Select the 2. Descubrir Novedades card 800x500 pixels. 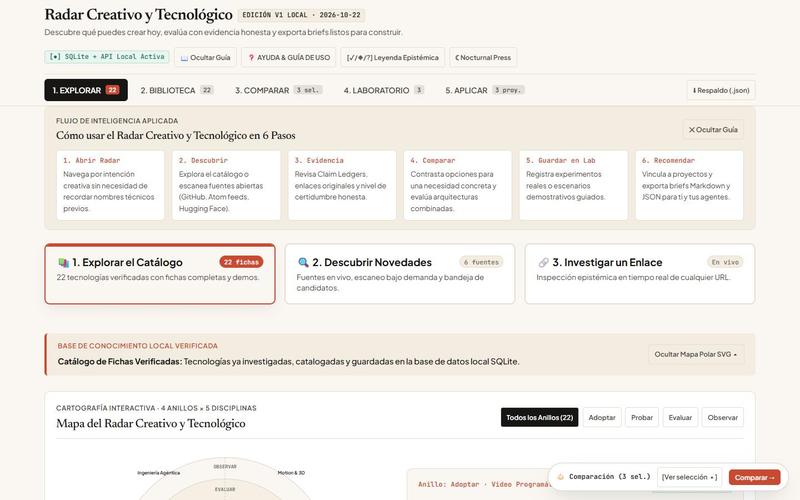tap(400, 274)
